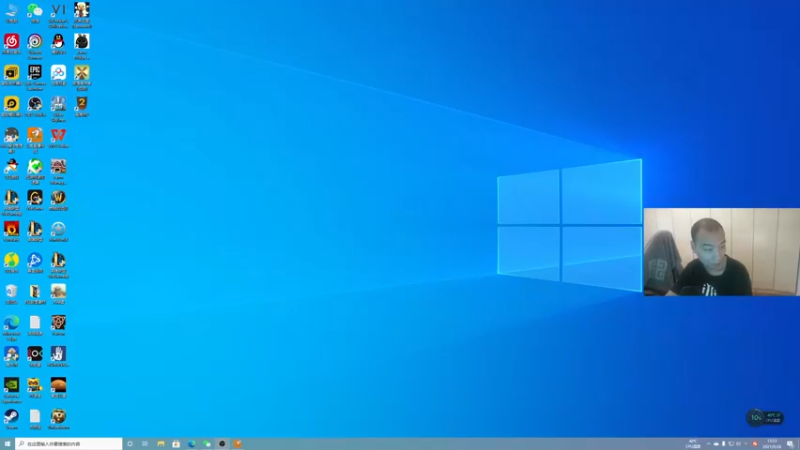The height and width of the screenshot is (450, 800).
Task: Switch to WeChat on the taskbar
Action: pyautogui.click(x=207, y=444)
